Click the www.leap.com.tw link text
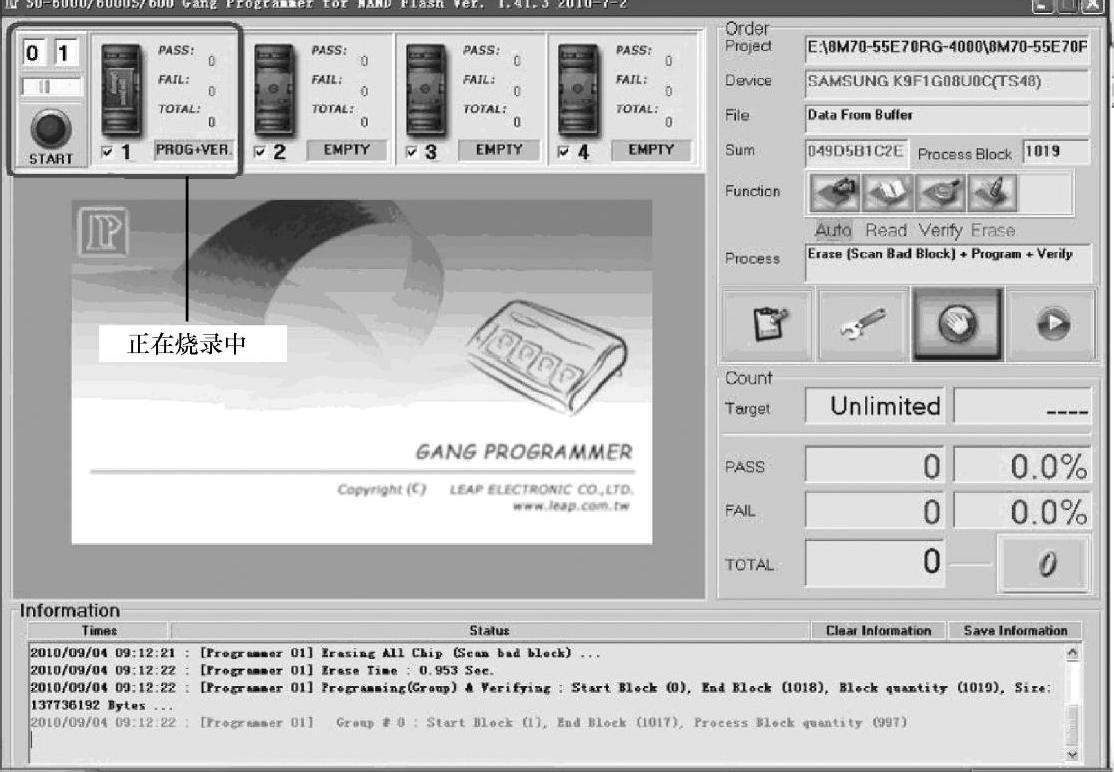This screenshot has height=772, width=1114. [x=571, y=506]
